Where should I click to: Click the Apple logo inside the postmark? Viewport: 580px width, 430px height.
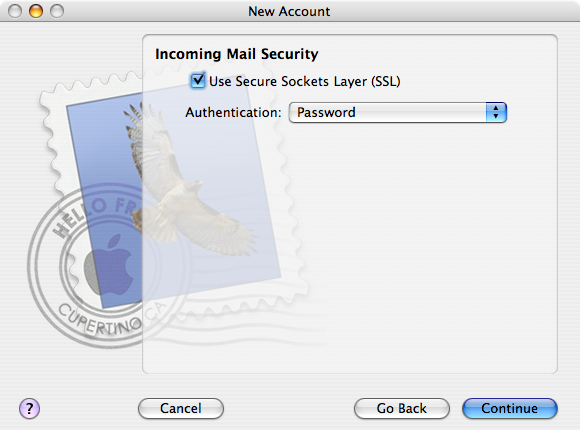coord(109,265)
